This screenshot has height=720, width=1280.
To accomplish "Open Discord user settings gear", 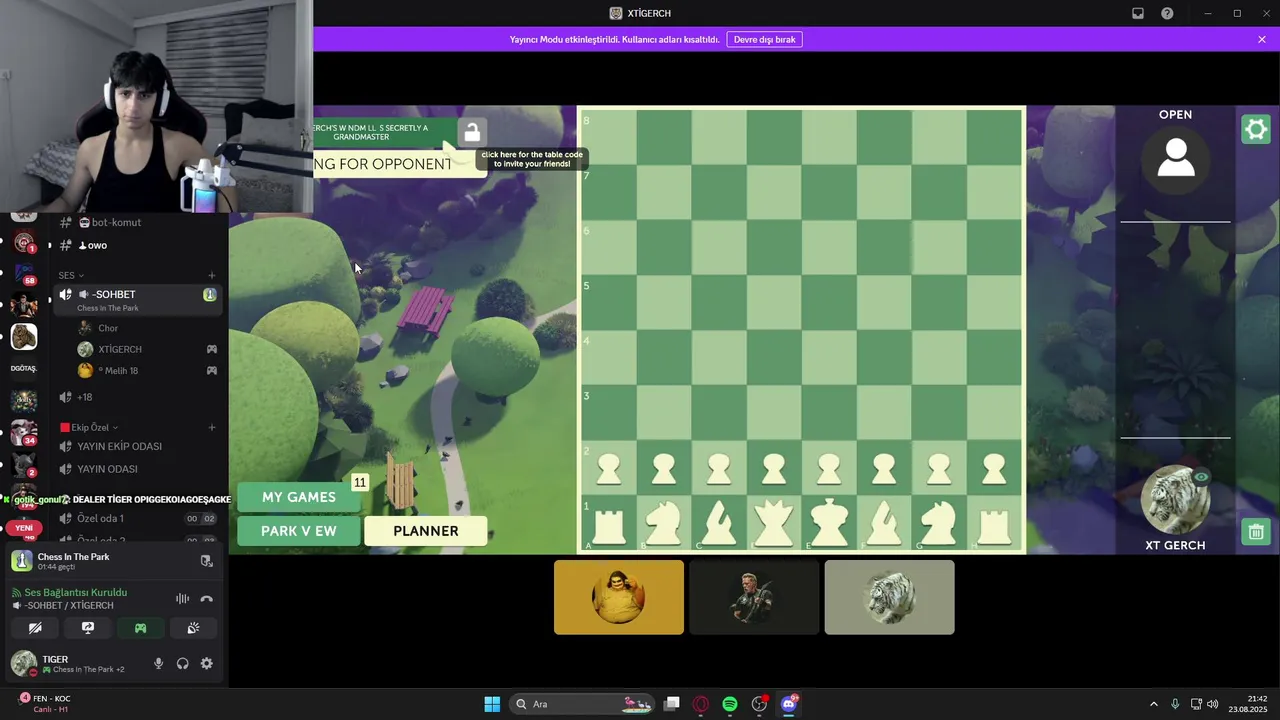I will point(207,663).
